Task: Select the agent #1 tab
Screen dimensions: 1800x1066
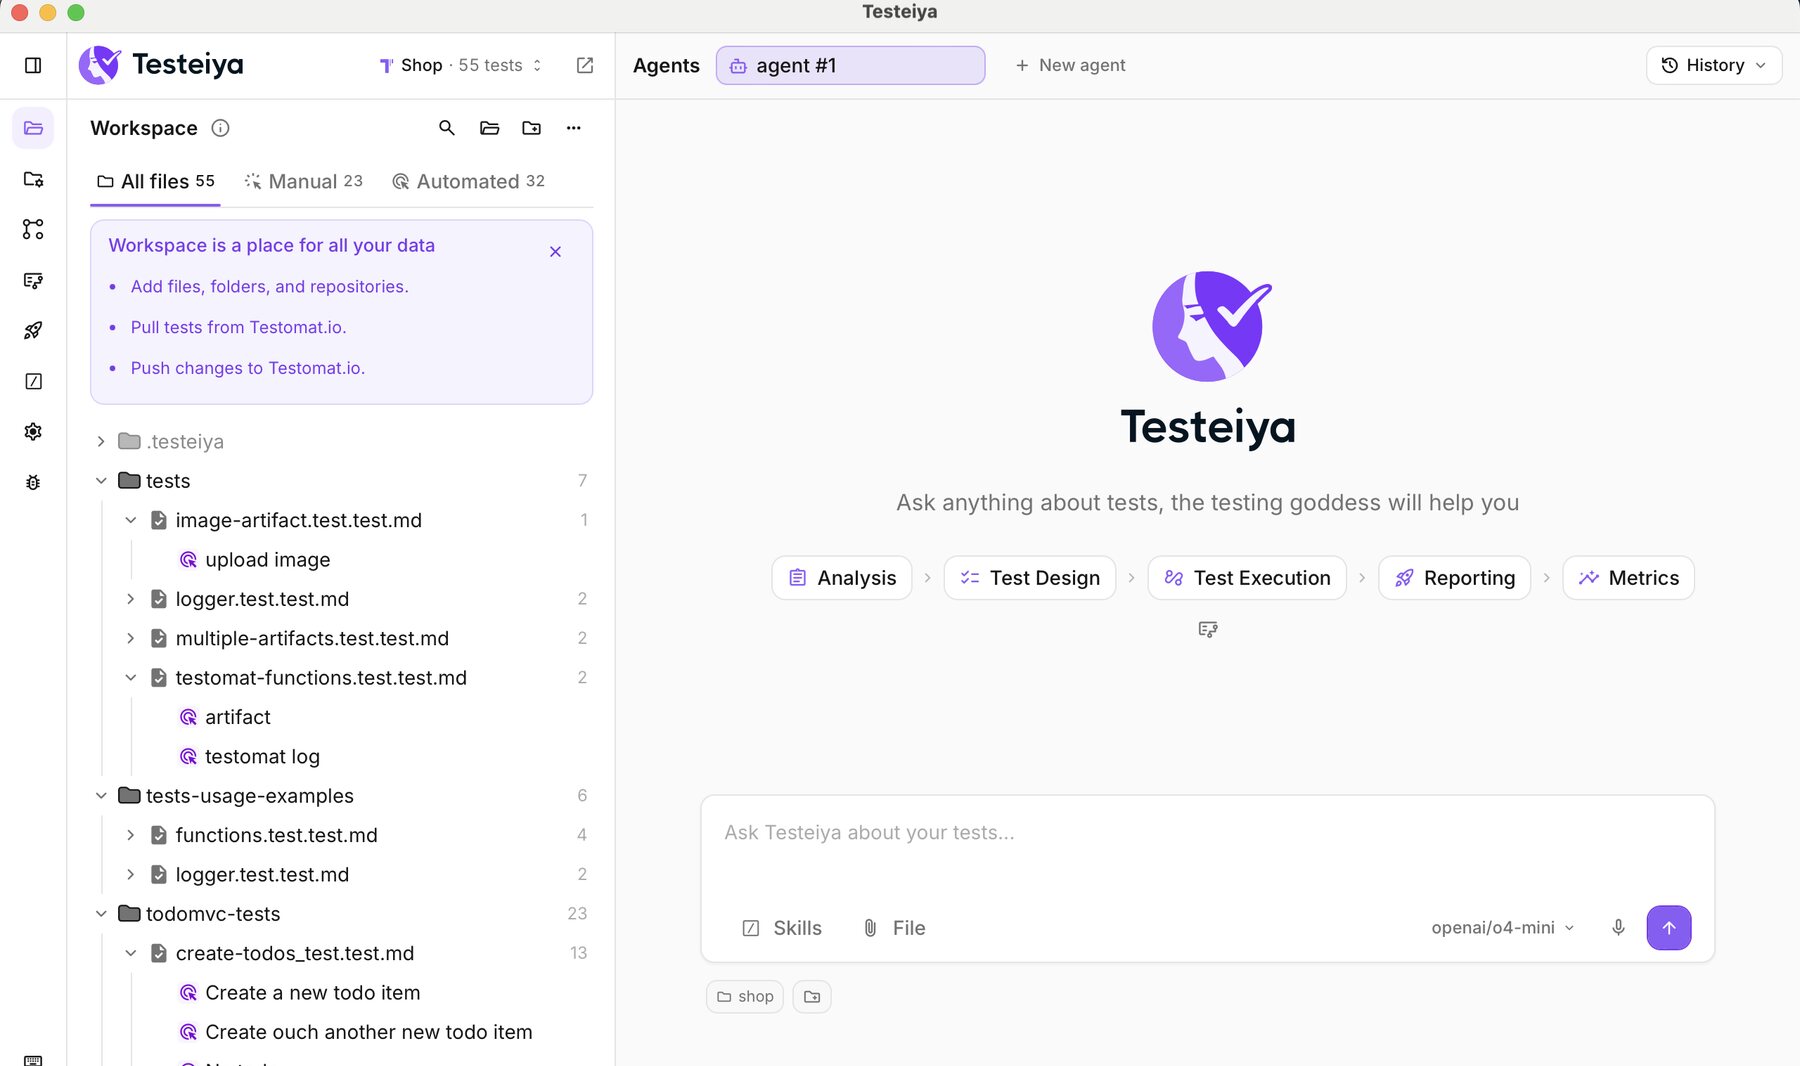Action: (x=850, y=65)
